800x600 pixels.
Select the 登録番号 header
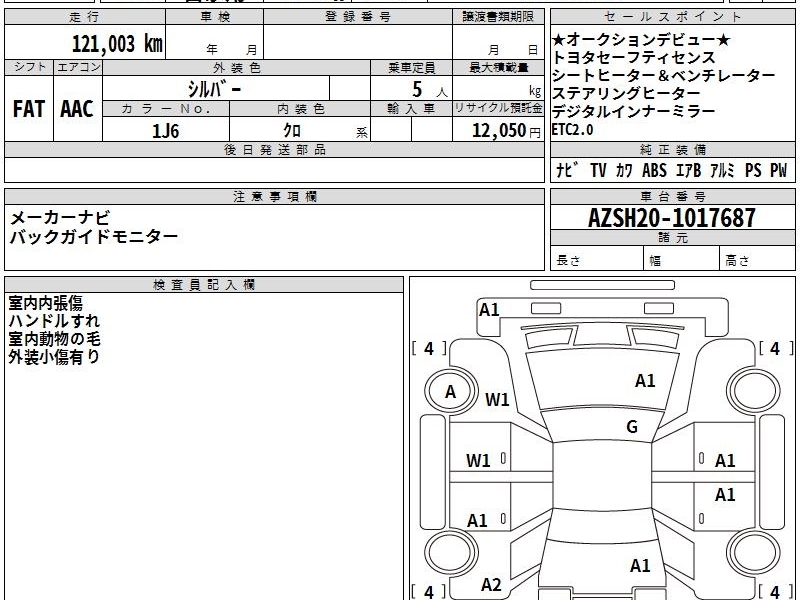358,17
